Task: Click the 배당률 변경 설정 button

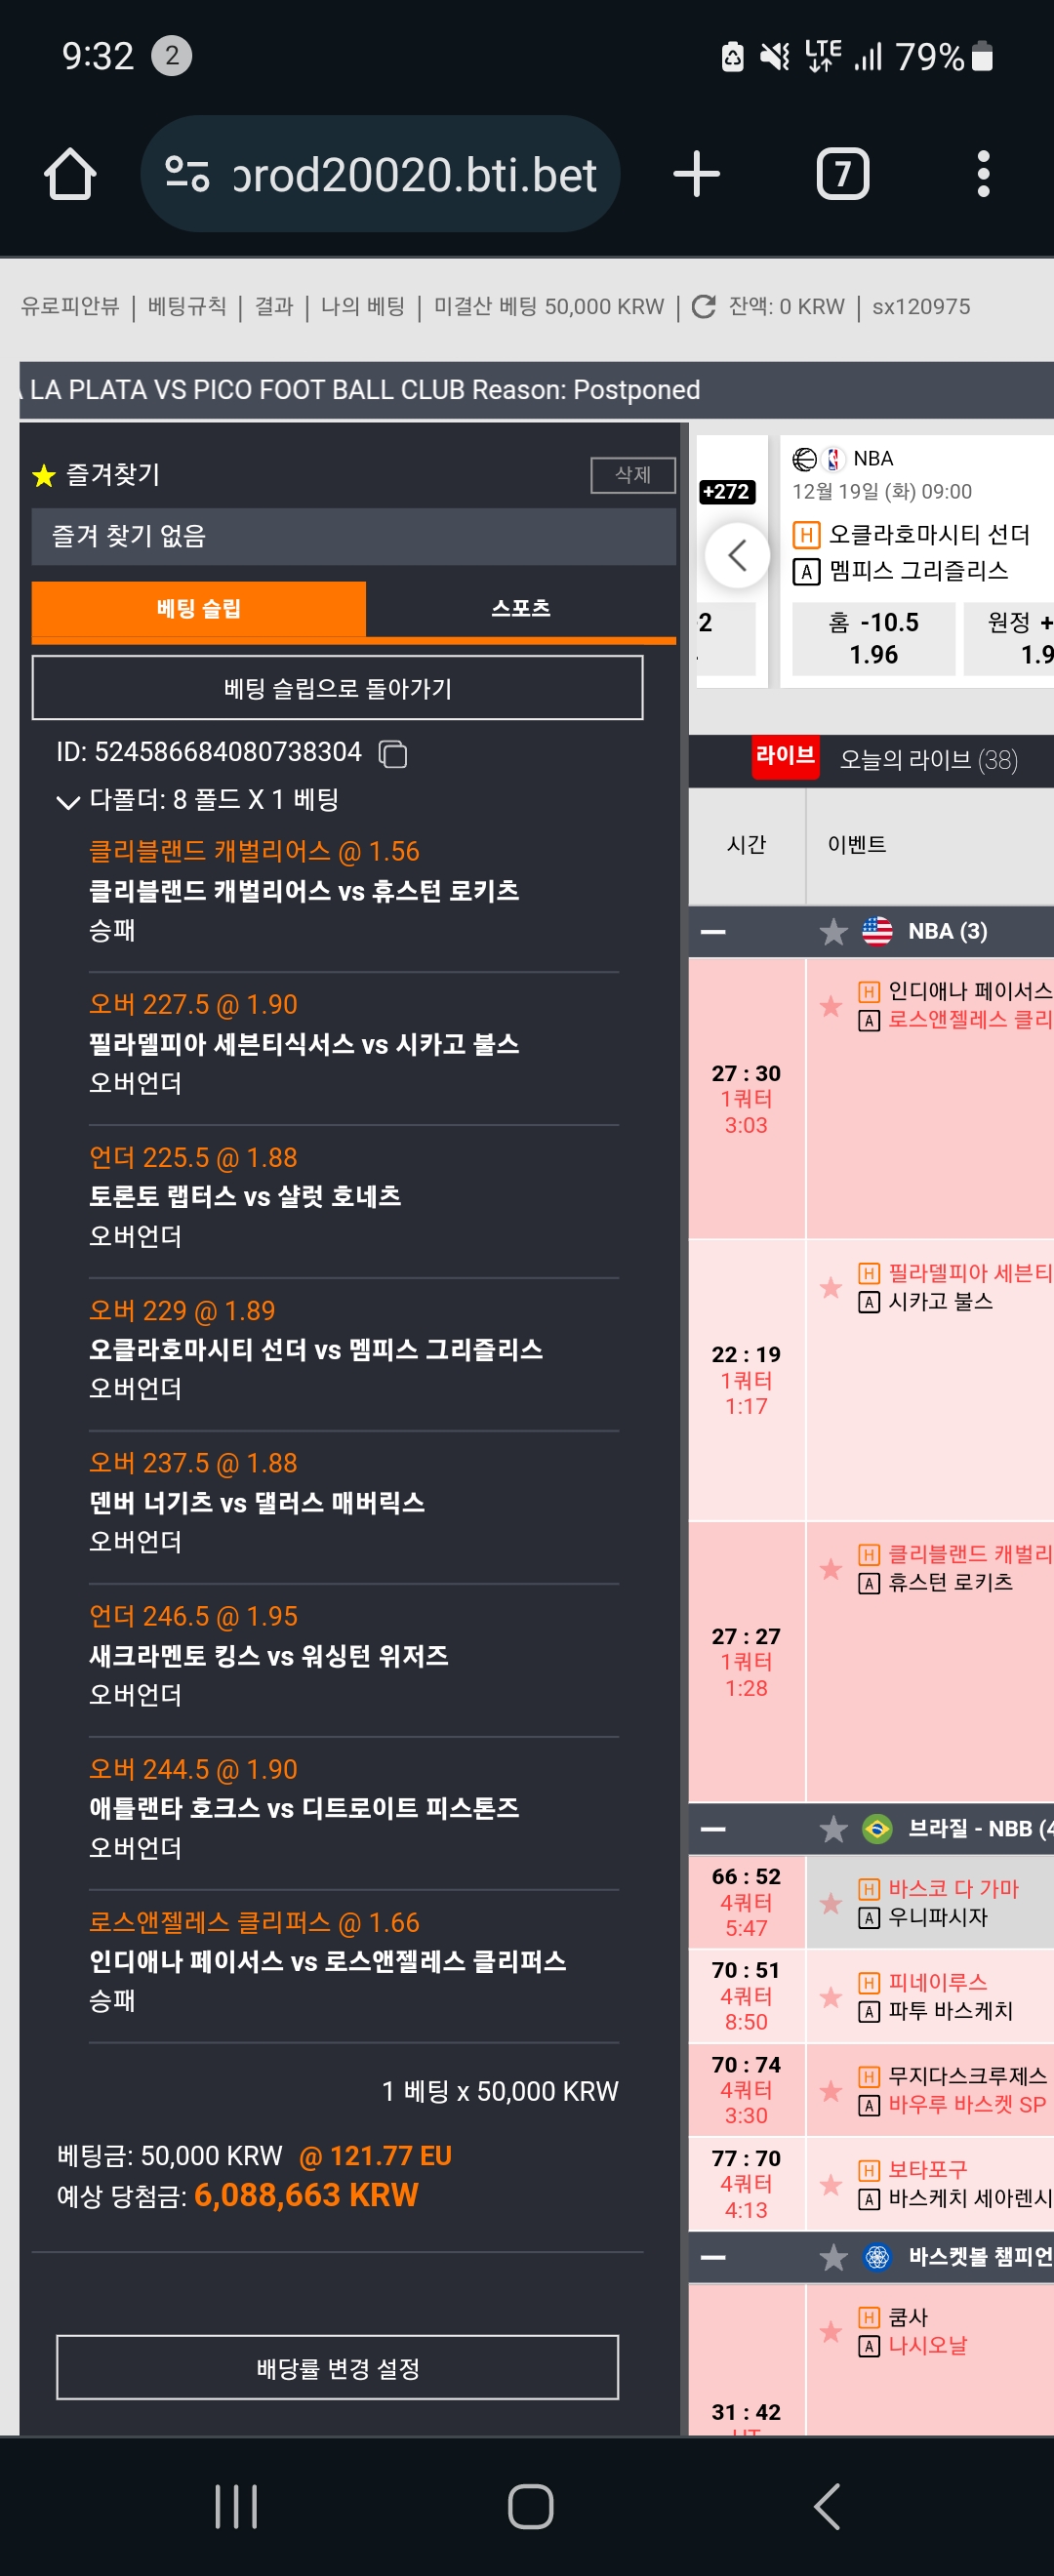Action: 337,2367
